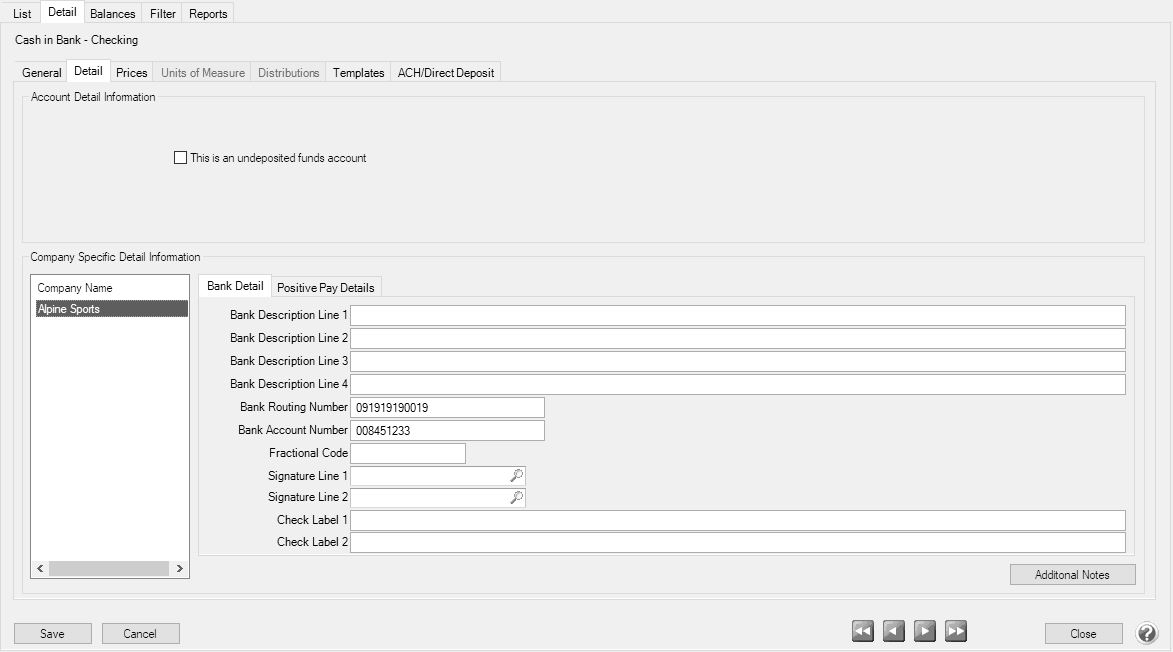The width and height of the screenshot is (1173, 652).
Task: Open the Signature Line 2 lookup magnifier
Action: [516, 497]
